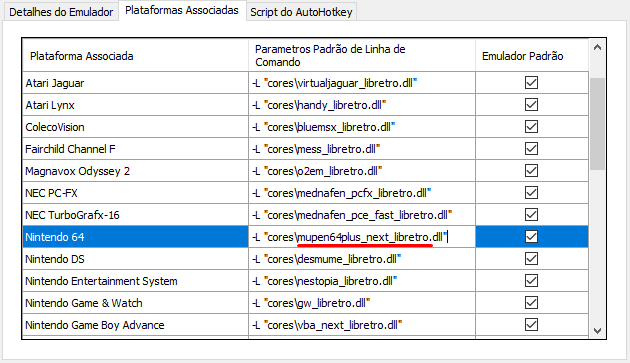Screen dimensions: 630x363
Task: Click the scroll up arrow of the list
Action: (x=597, y=48)
